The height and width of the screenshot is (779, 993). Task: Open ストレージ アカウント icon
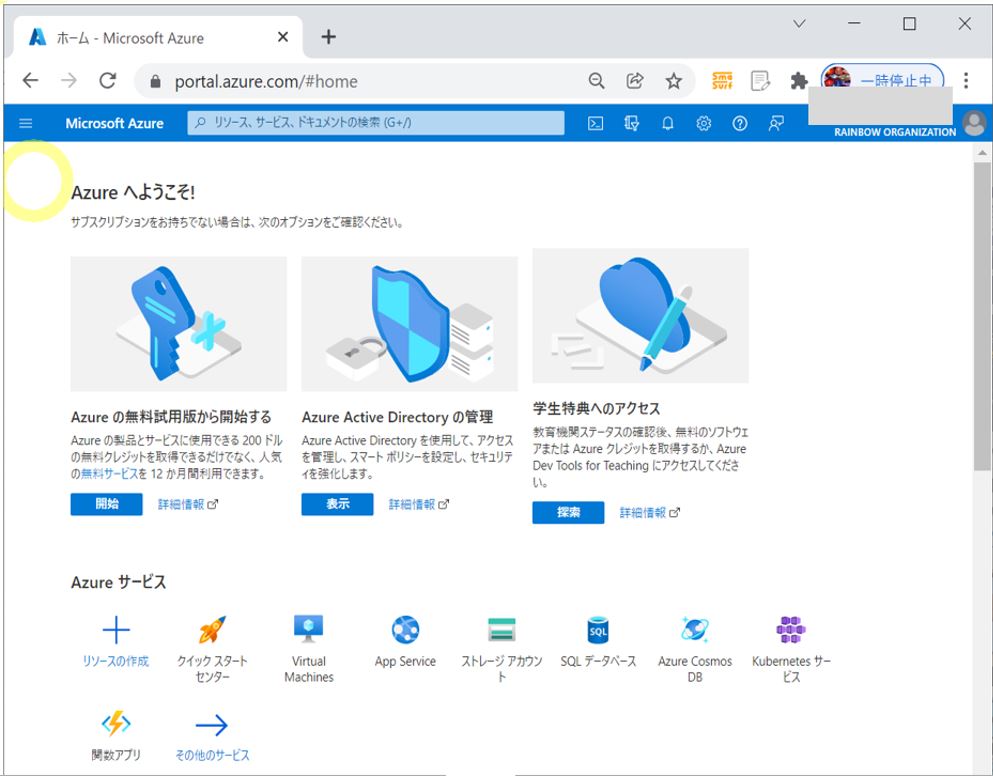[502, 630]
